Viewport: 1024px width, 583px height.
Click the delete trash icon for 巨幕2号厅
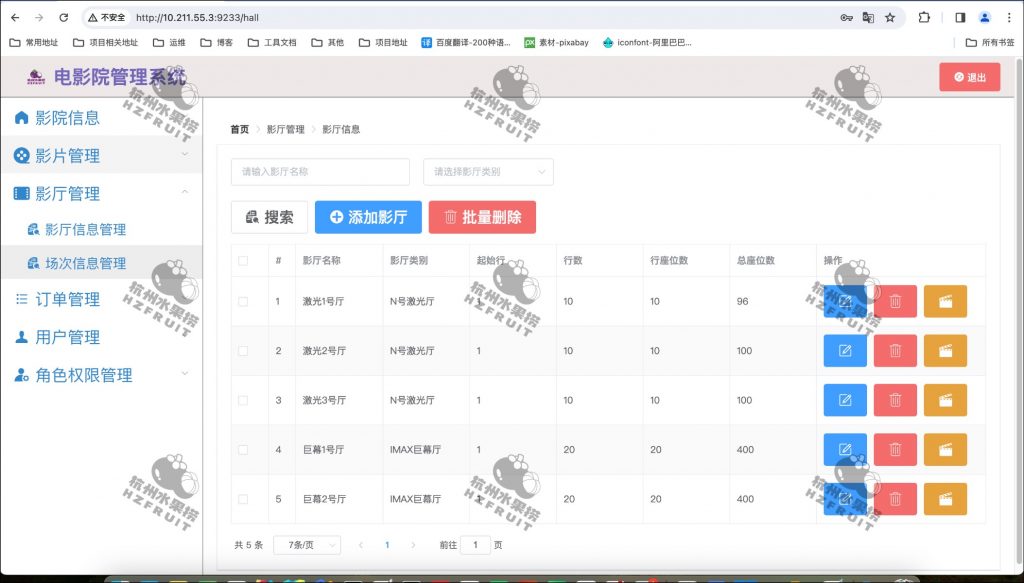895,498
